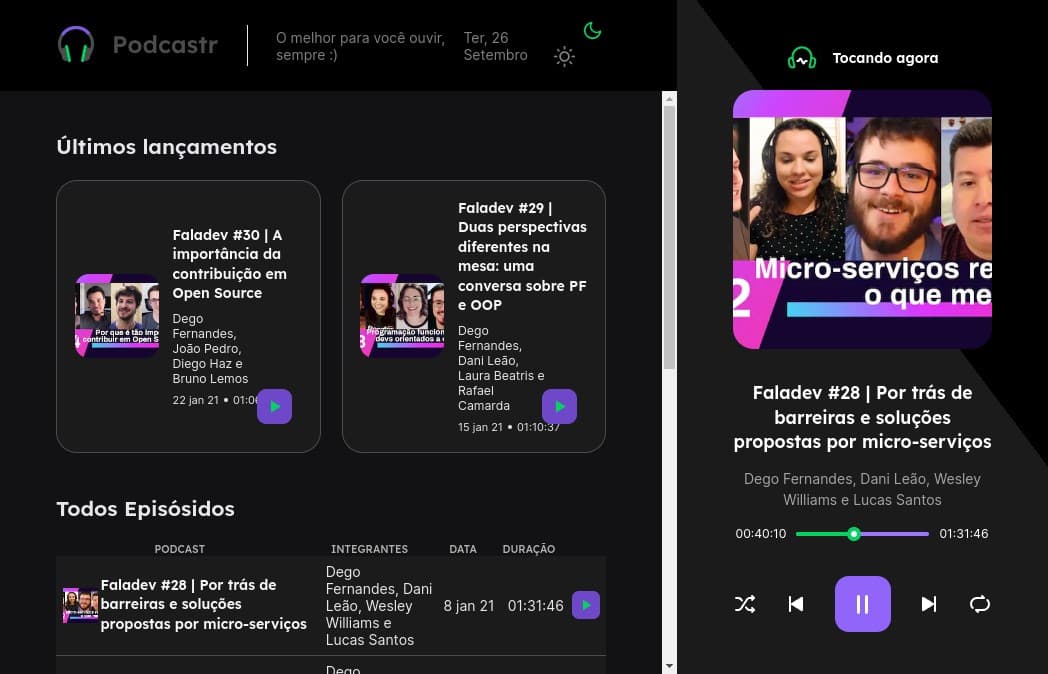Switch to dark theme with moon icon
This screenshot has height=674, width=1048.
coord(592,30)
